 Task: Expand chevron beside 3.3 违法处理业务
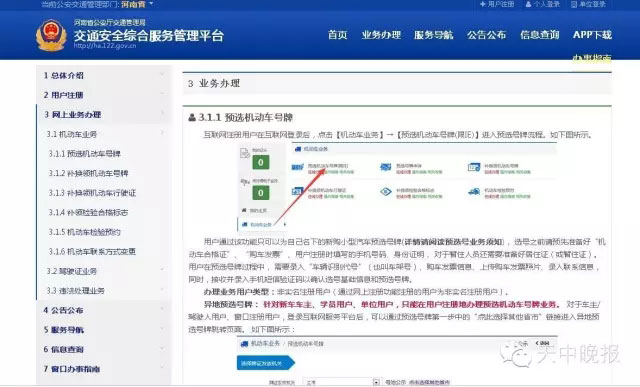[162, 289]
